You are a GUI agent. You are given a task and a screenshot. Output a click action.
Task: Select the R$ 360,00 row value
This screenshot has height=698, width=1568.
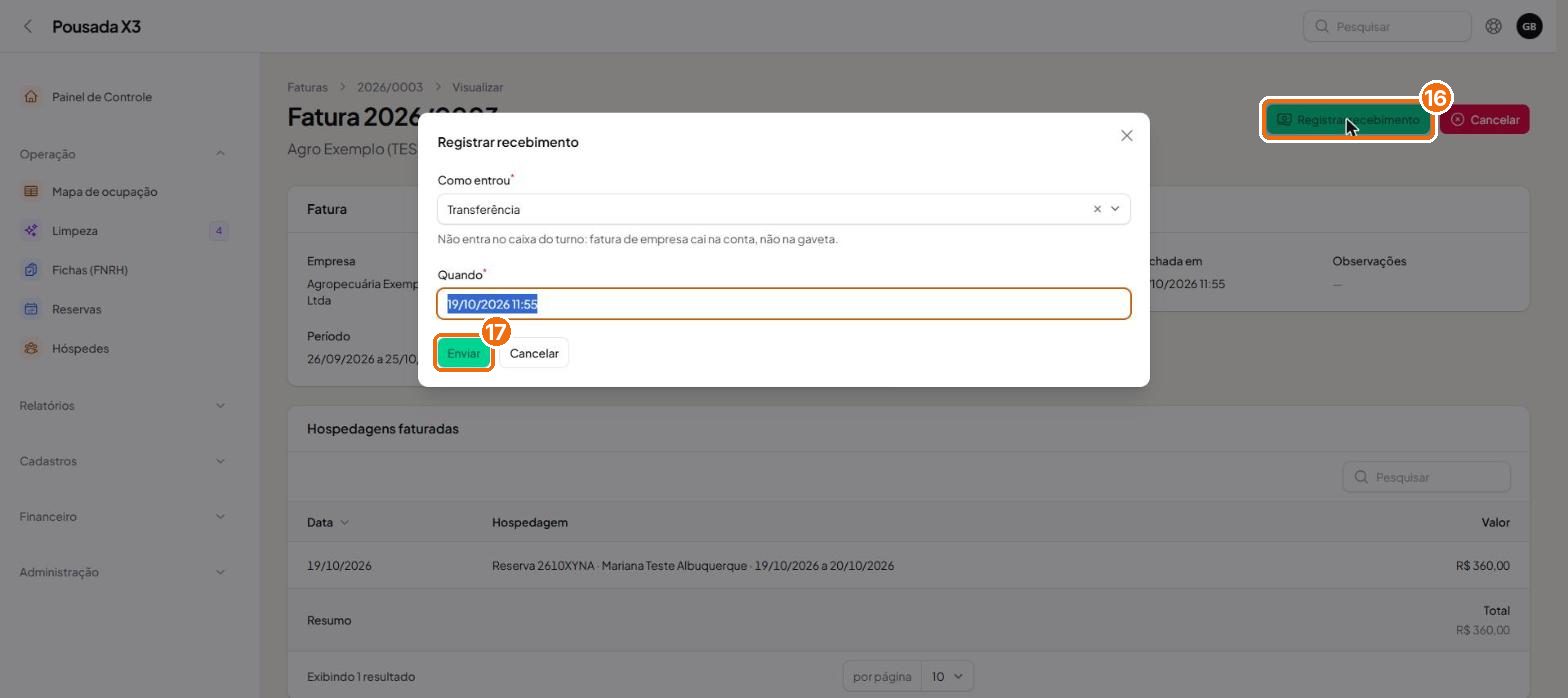click(1483, 566)
